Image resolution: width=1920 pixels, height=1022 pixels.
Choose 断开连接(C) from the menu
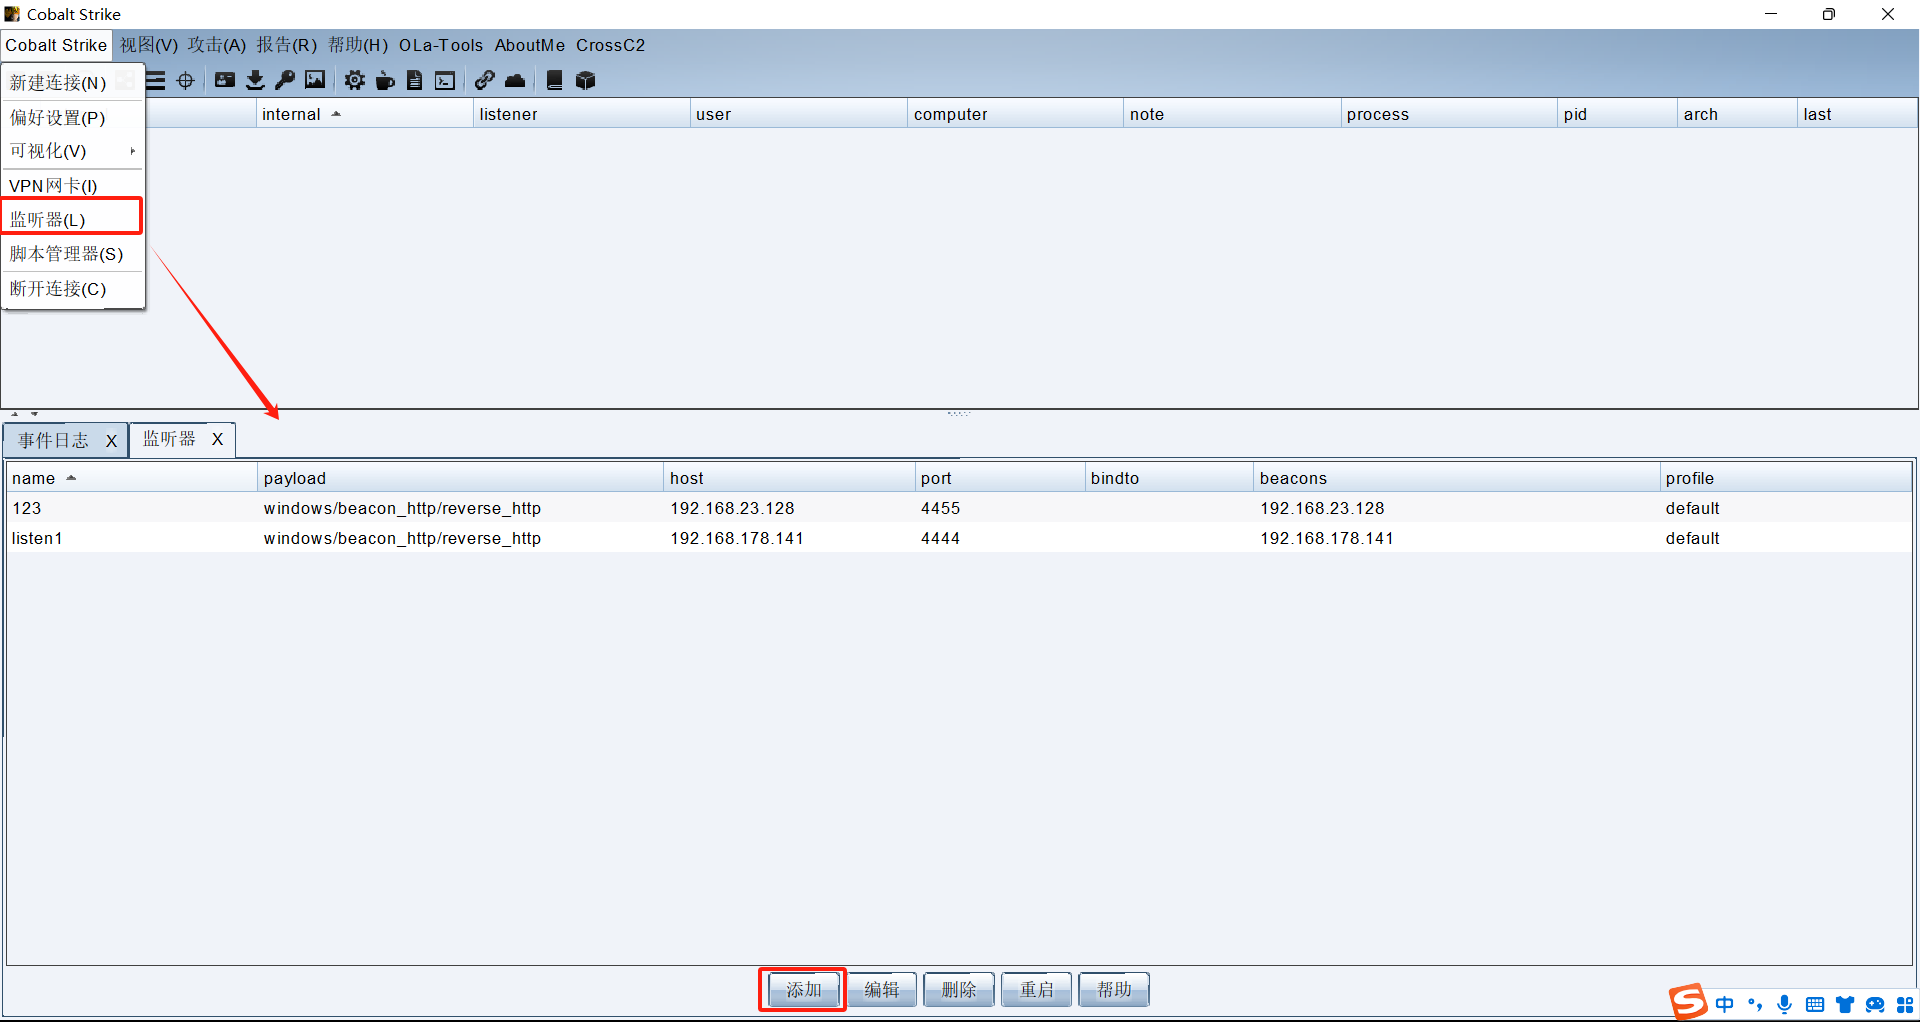click(x=73, y=289)
